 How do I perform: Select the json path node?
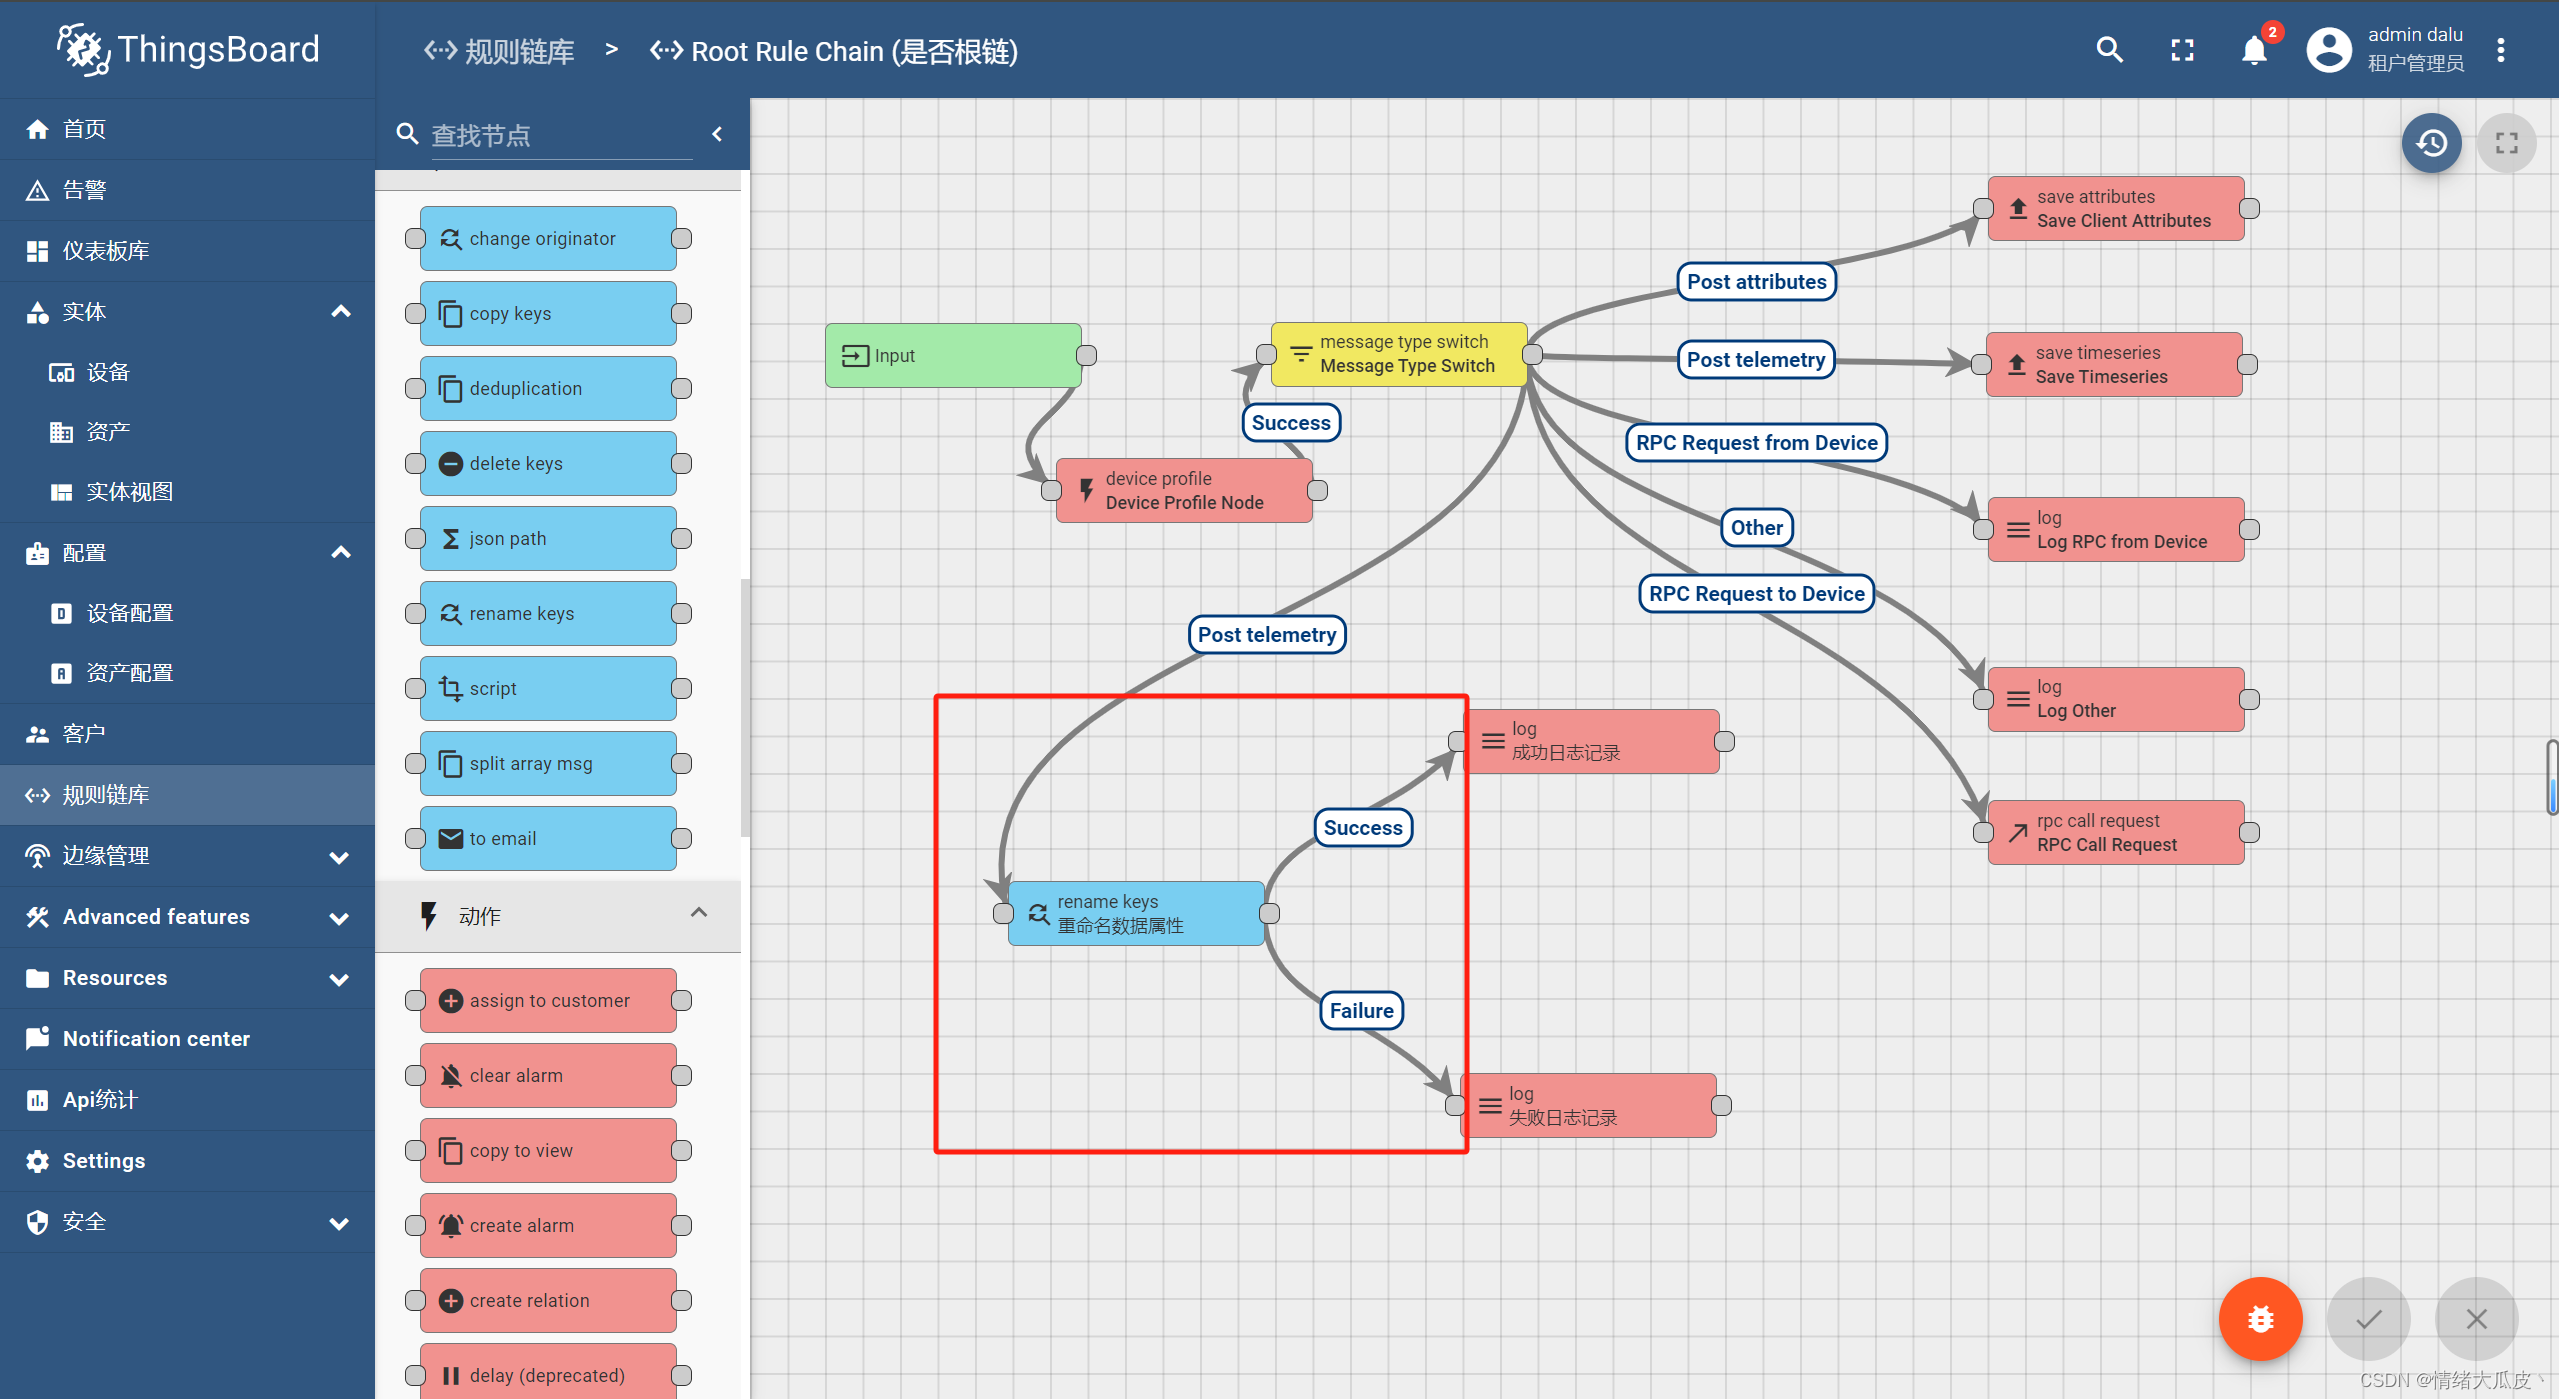coord(548,538)
